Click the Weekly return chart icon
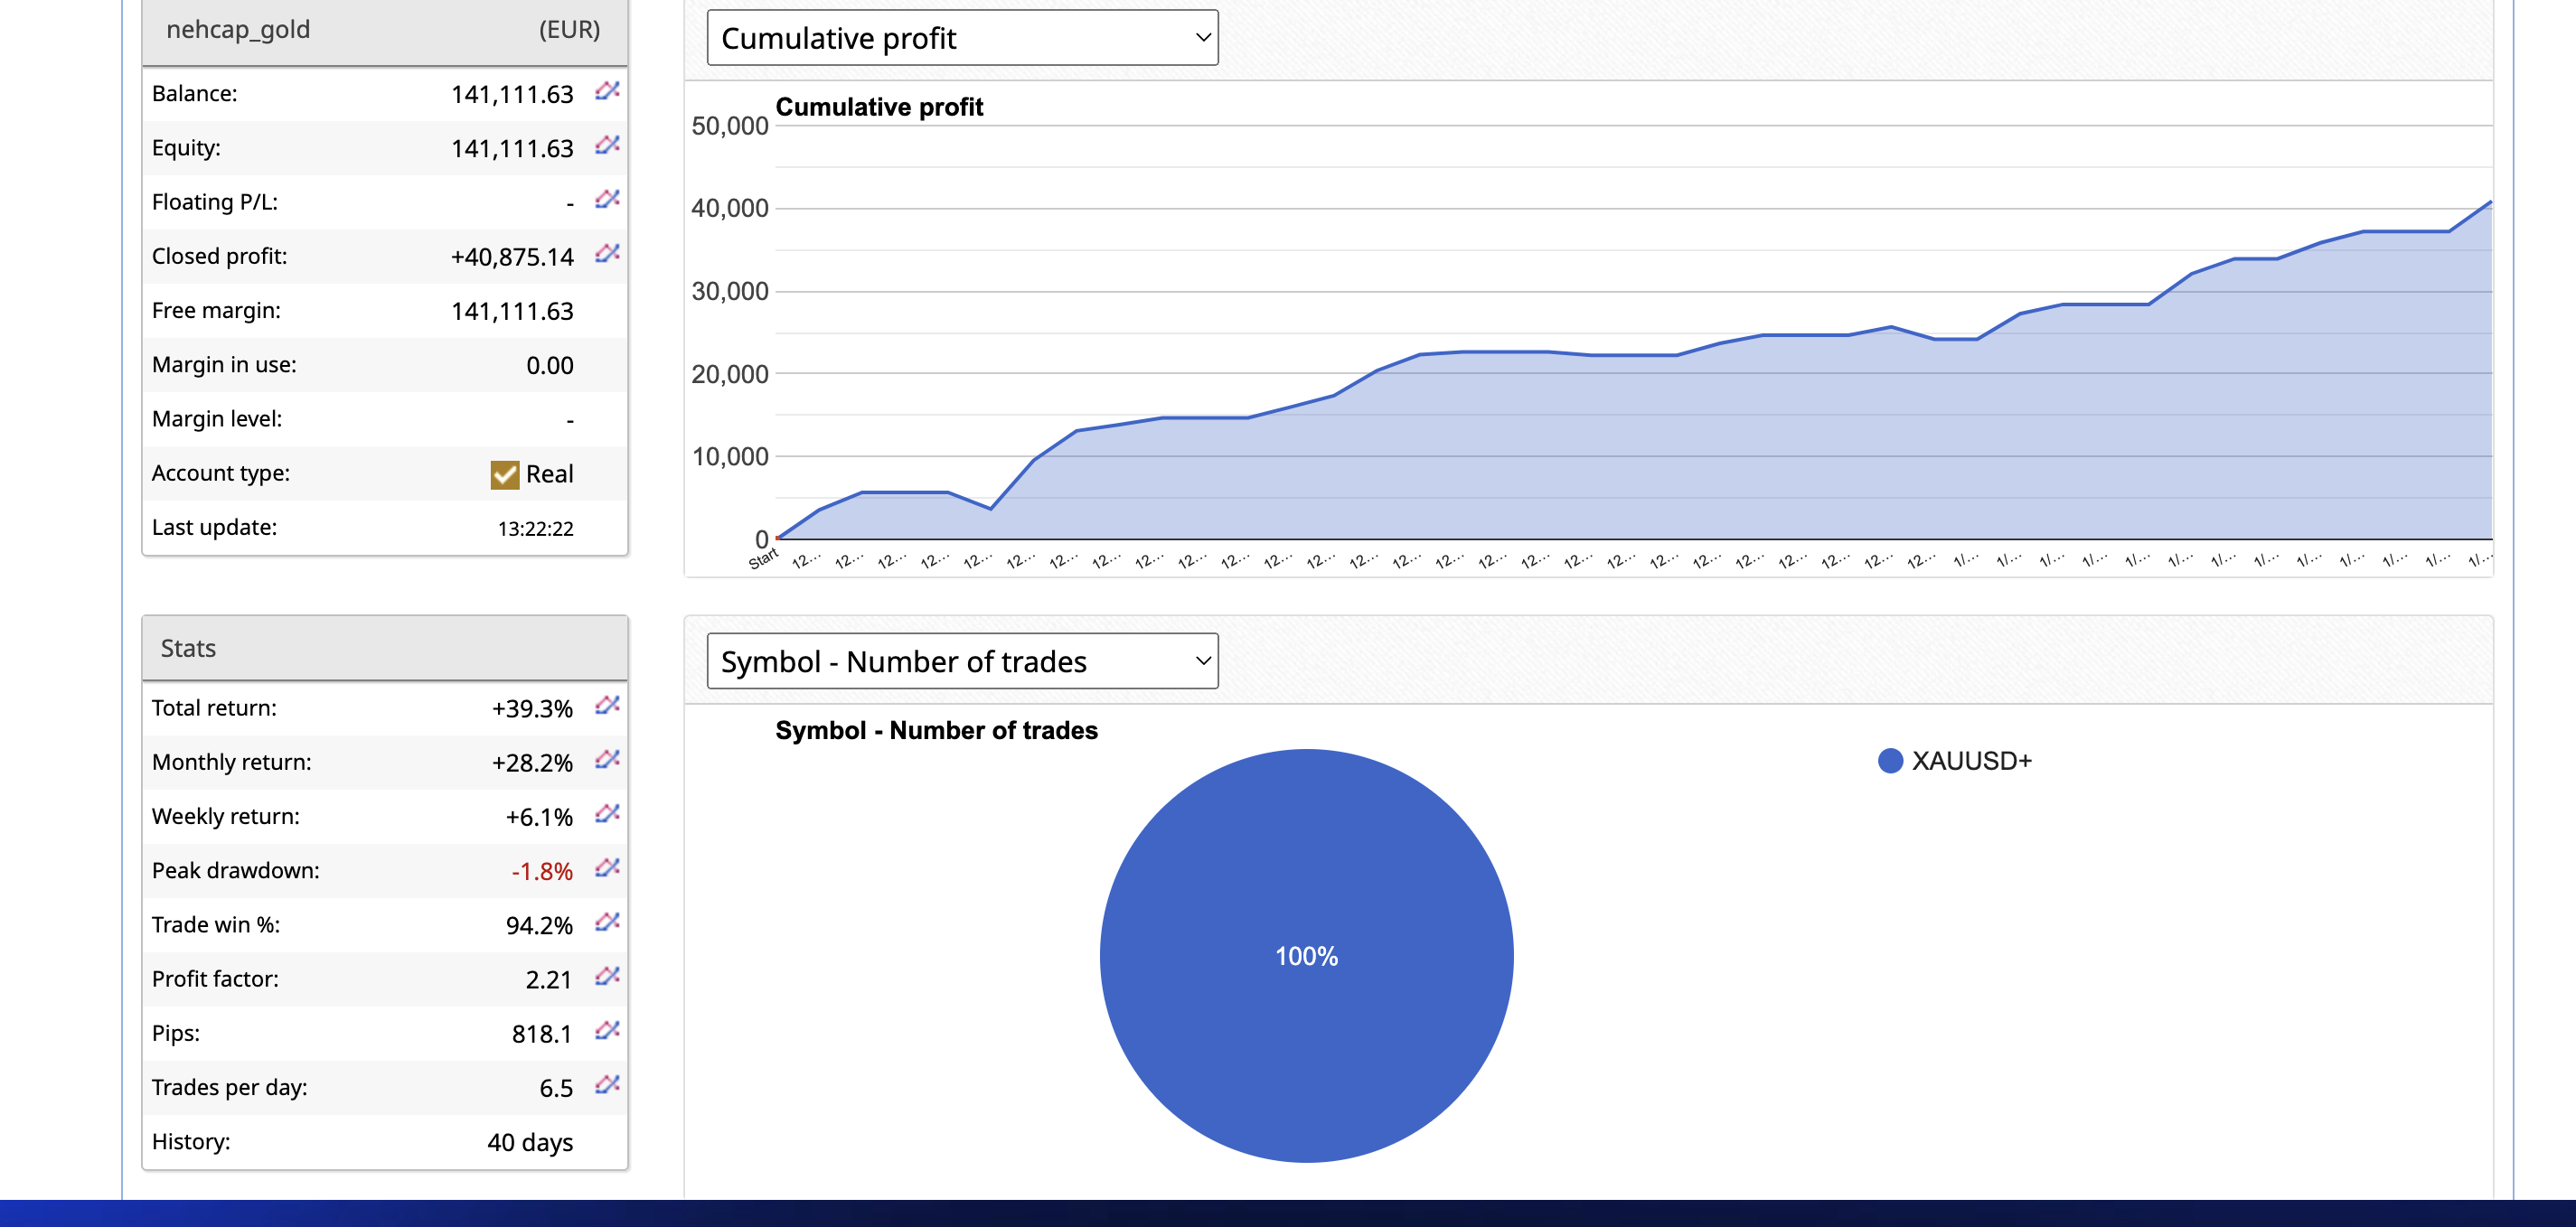2576x1227 pixels. [607, 814]
